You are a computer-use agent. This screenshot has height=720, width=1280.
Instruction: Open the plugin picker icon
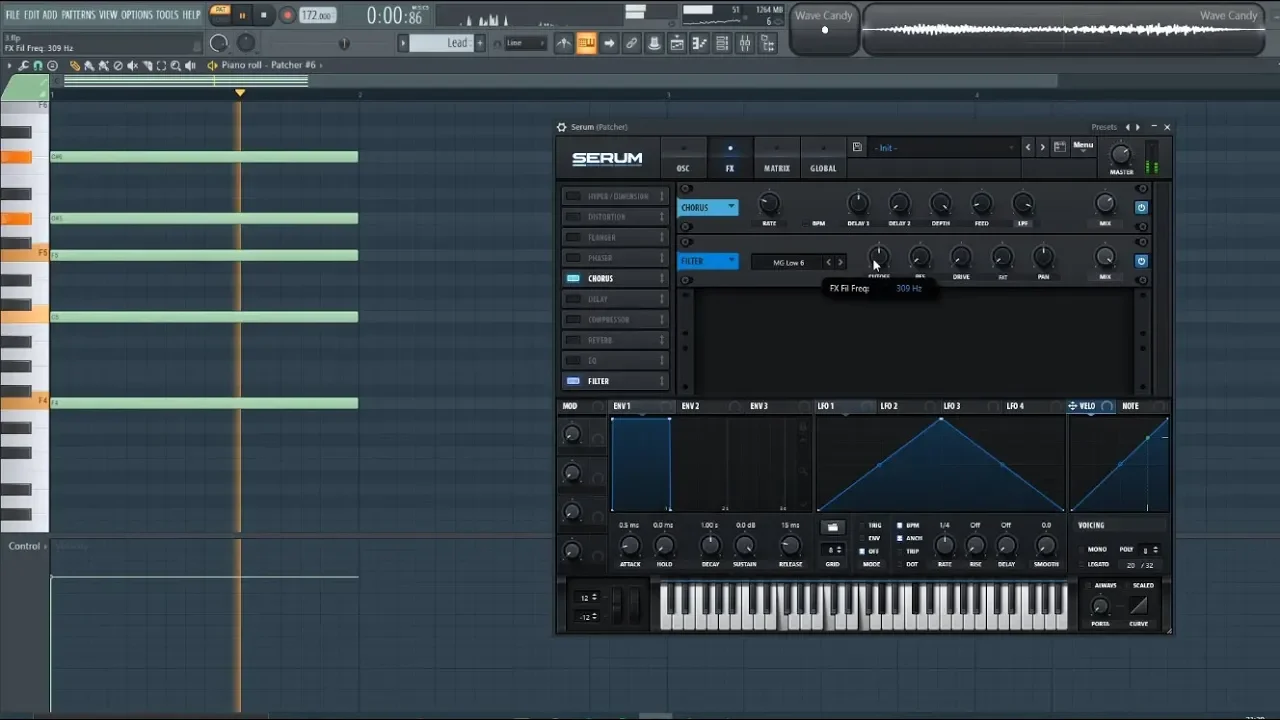point(768,43)
